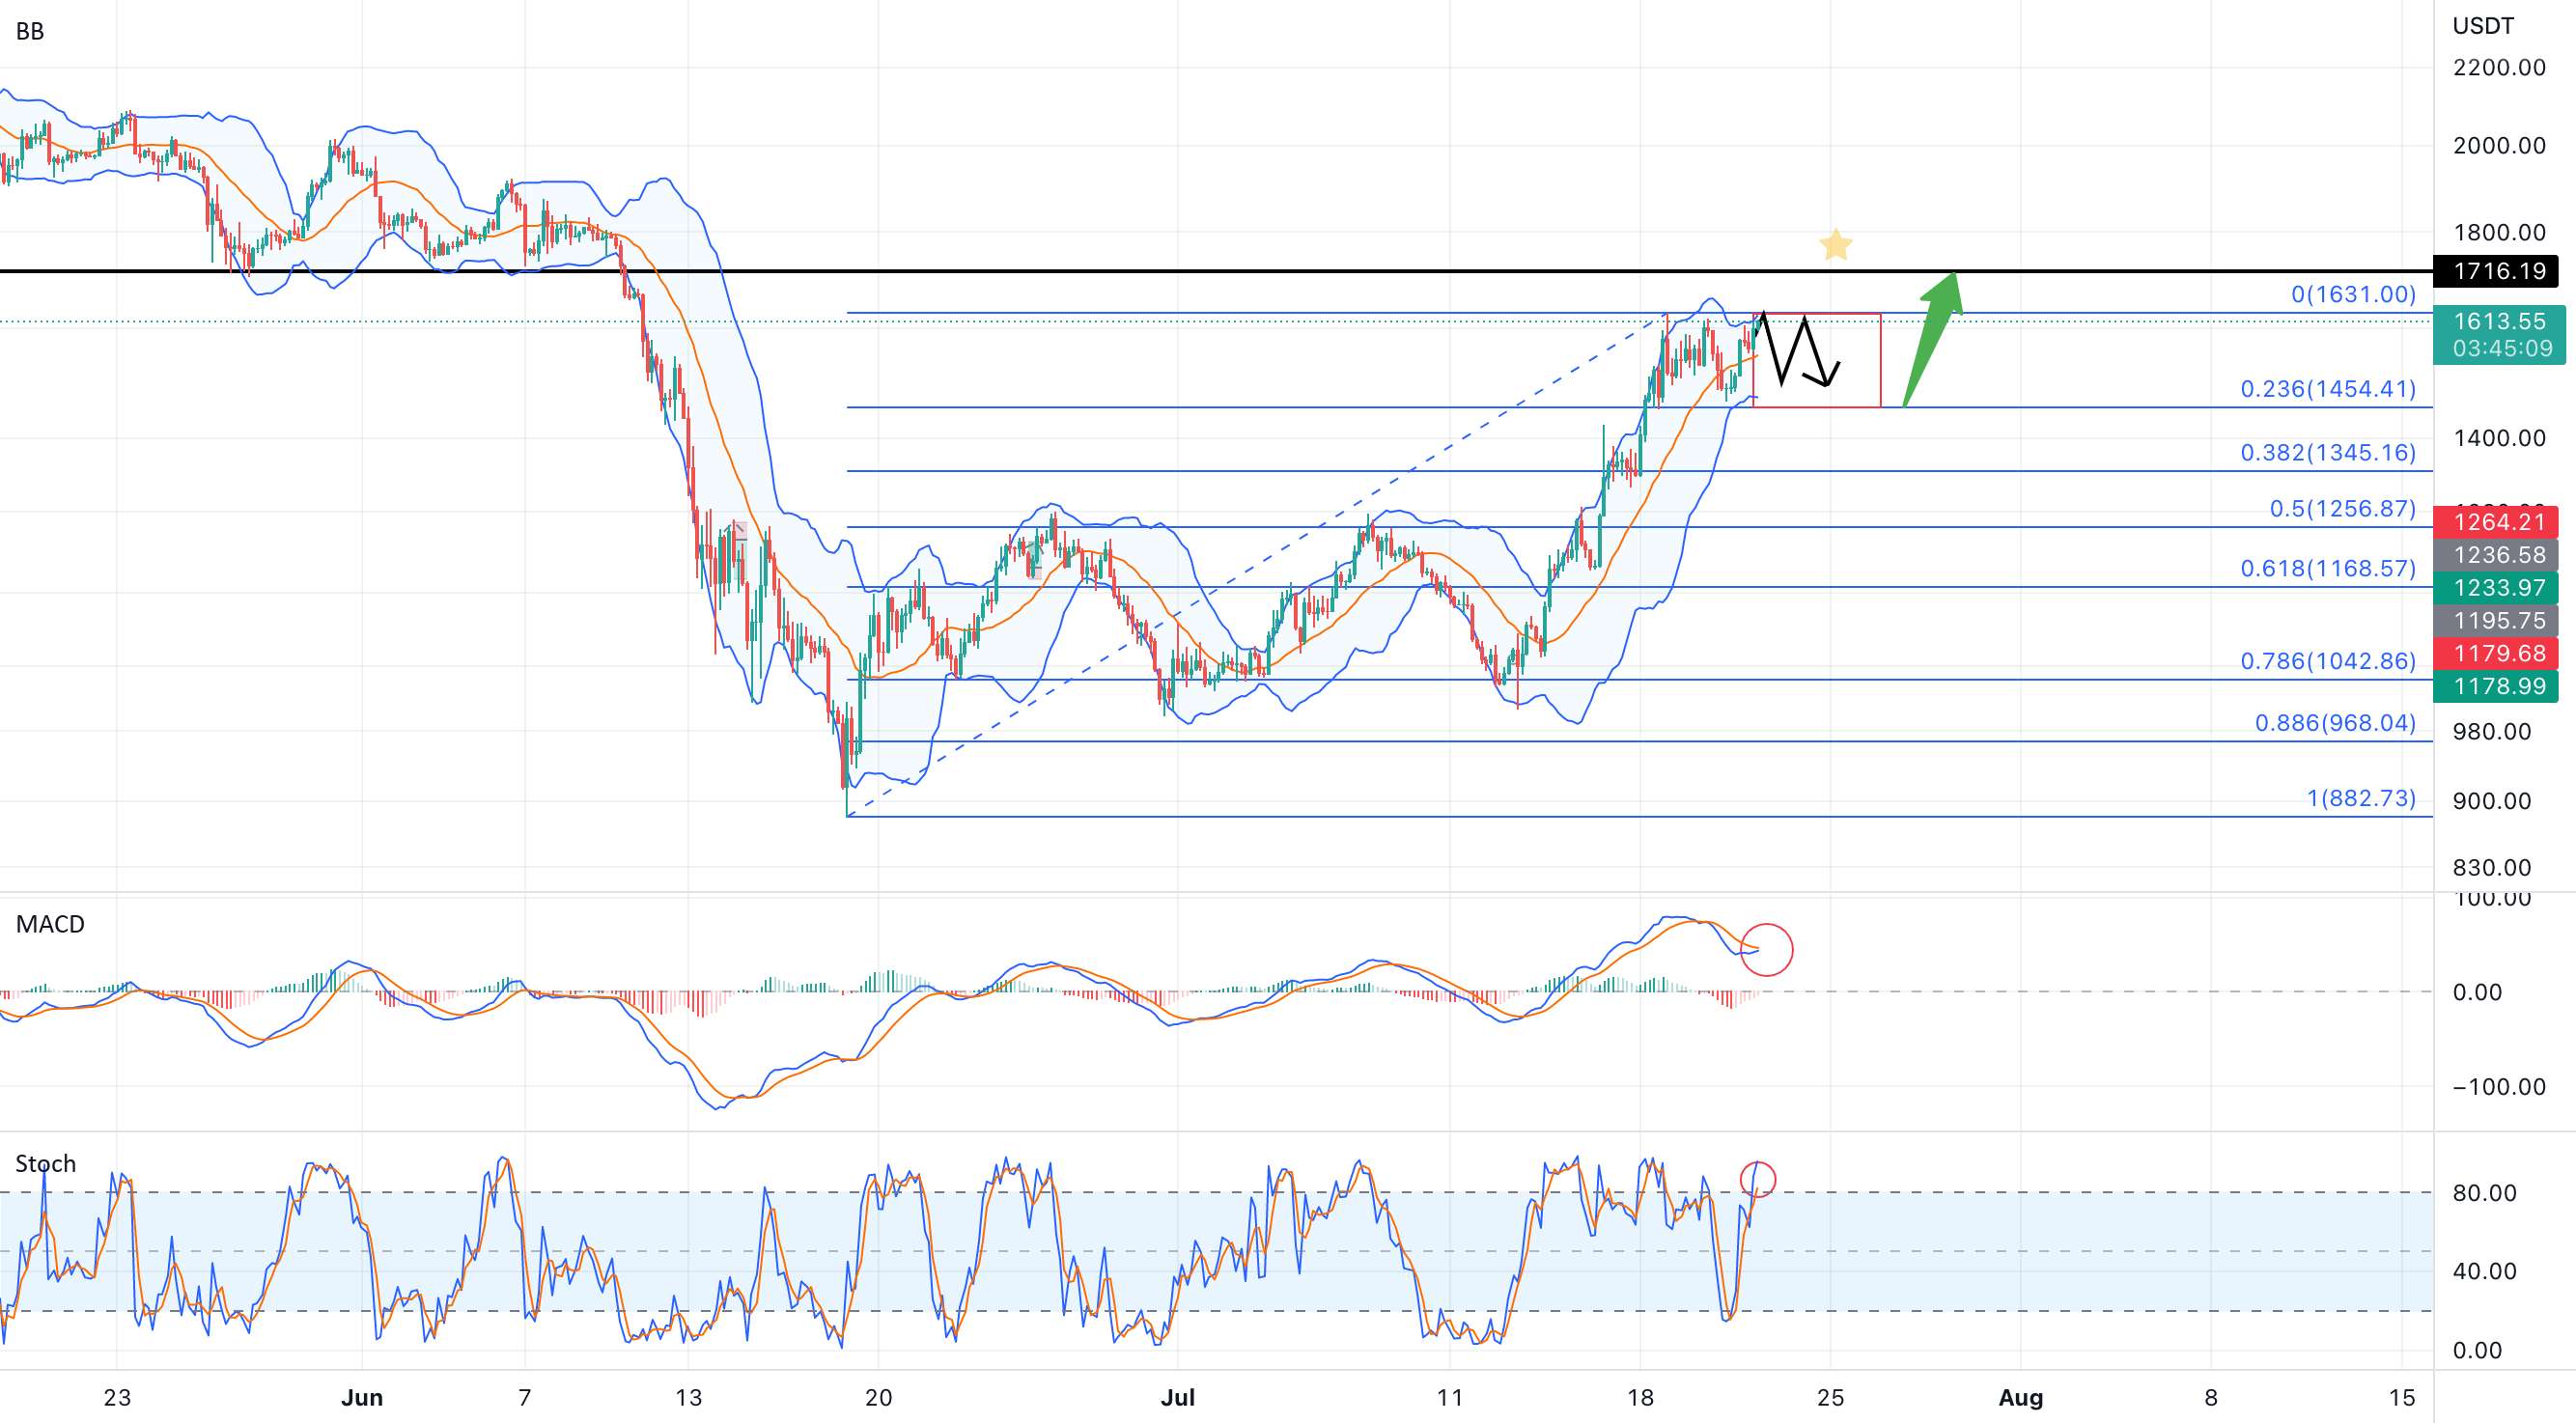Select the green upward arrow drawing
Image resolution: width=2576 pixels, height=1423 pixels.
pos(1932,339)
